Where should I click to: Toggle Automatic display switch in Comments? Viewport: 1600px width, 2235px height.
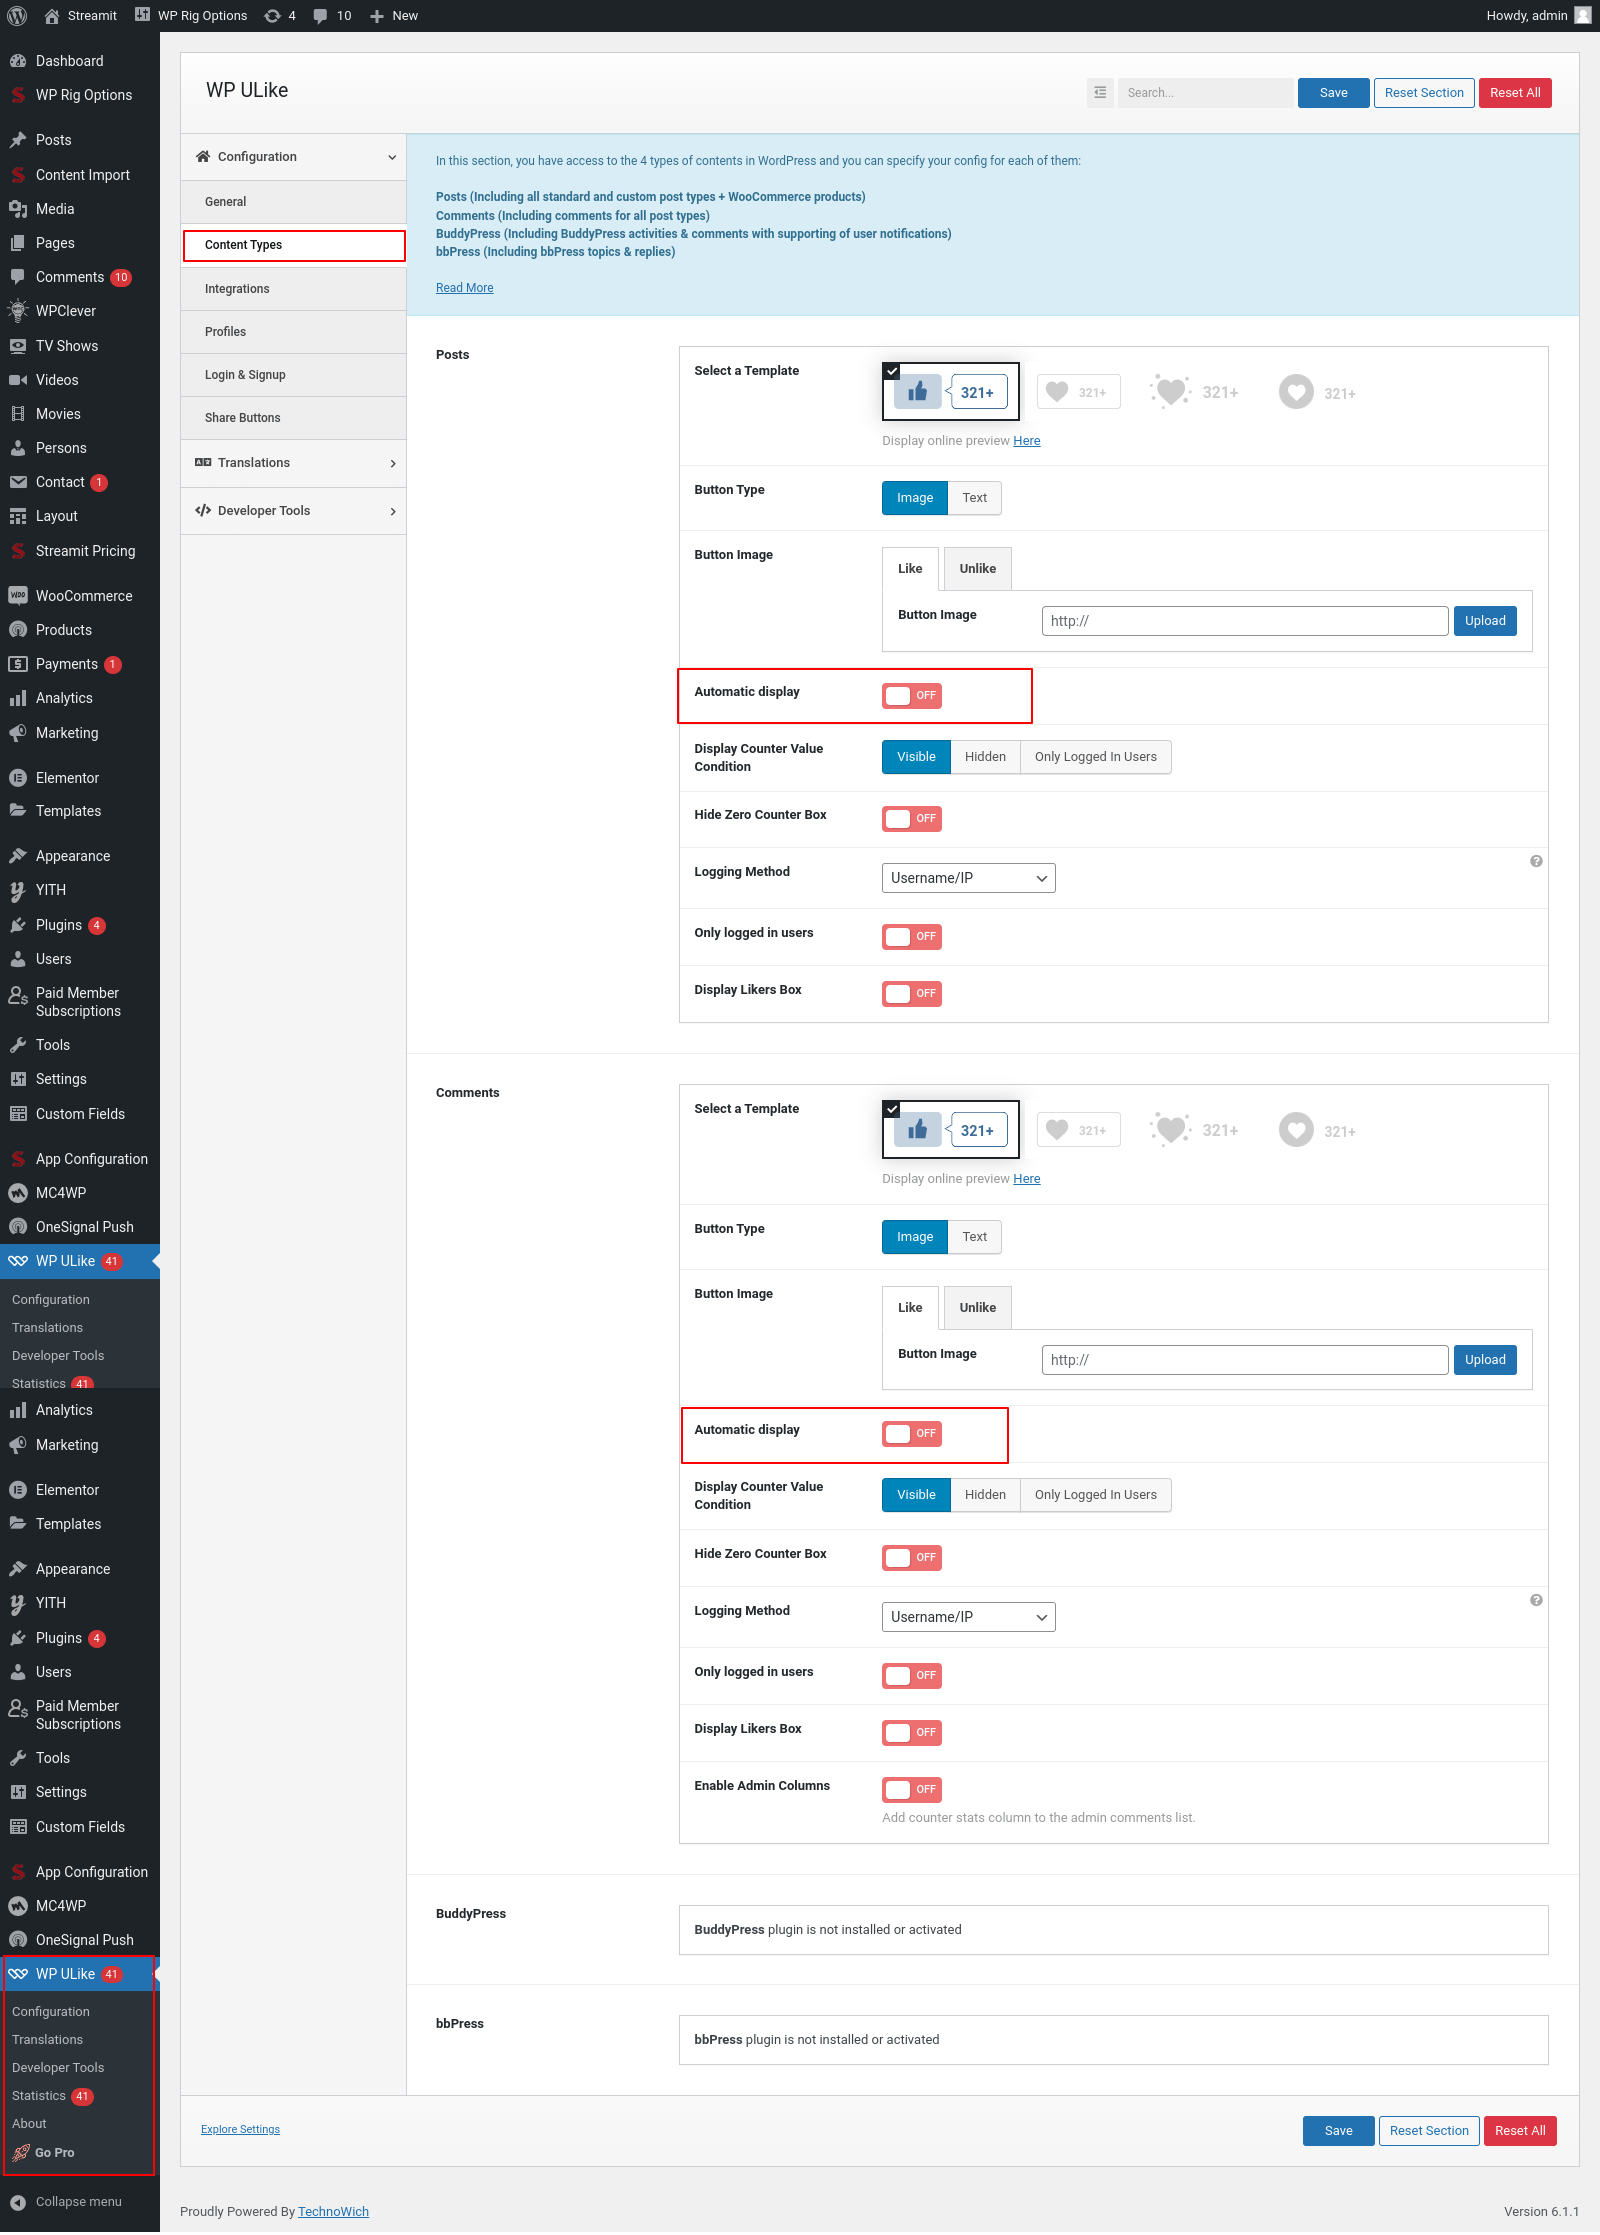912,1433
